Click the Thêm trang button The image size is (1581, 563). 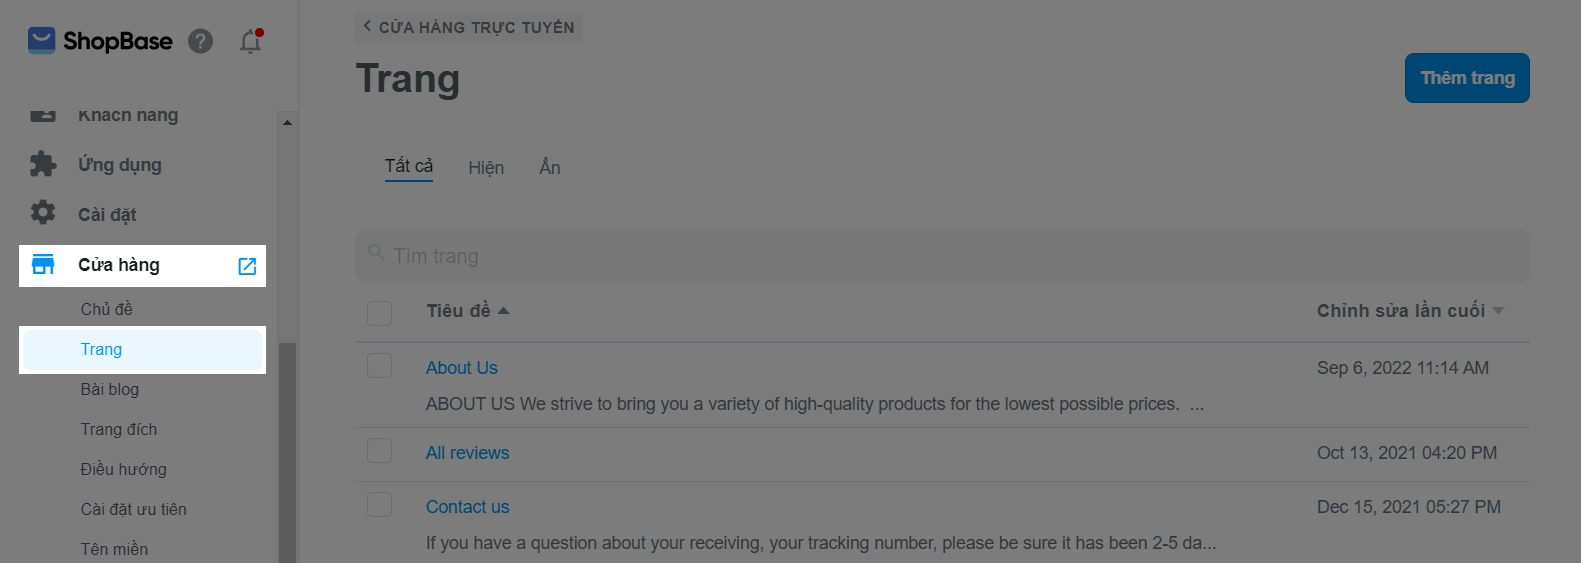click(x=1466, y=78)
